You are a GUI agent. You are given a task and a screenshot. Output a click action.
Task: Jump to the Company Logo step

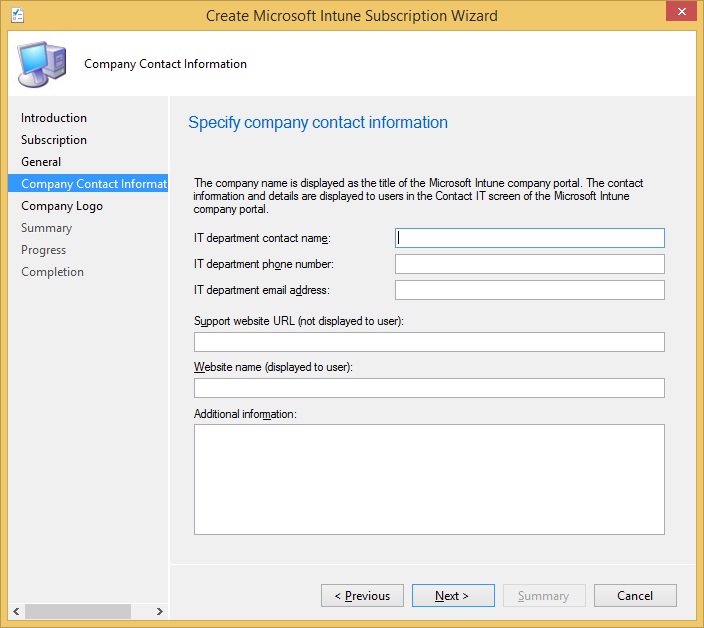(62, 206)
